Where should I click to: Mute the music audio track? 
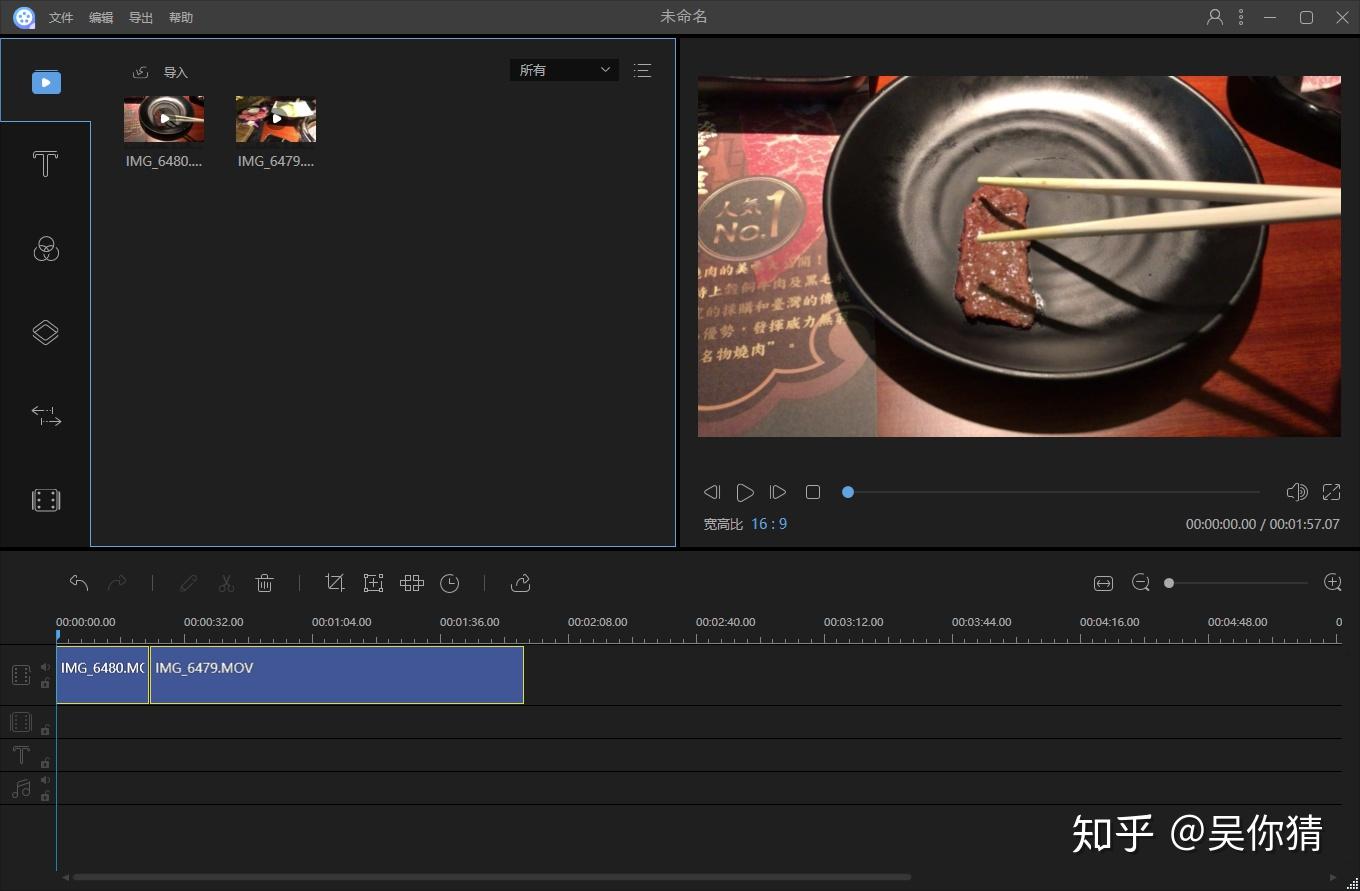45,780
